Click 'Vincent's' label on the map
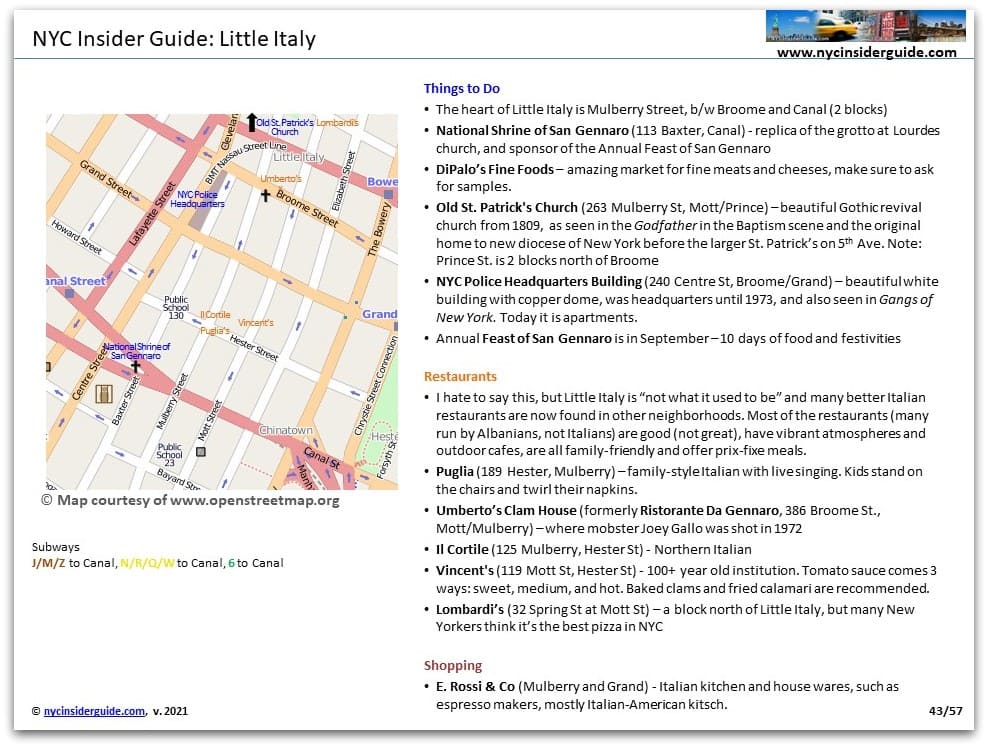The height and width of the screenshot is (748, 988). point(256,323)
